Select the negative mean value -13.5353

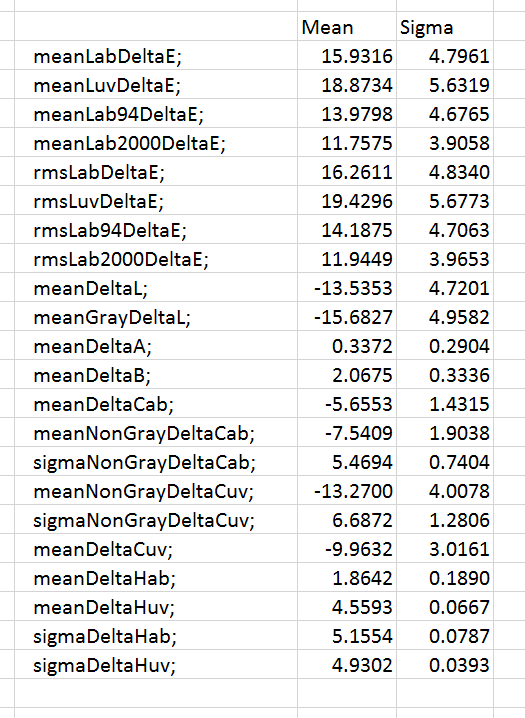tap(346, 288)
